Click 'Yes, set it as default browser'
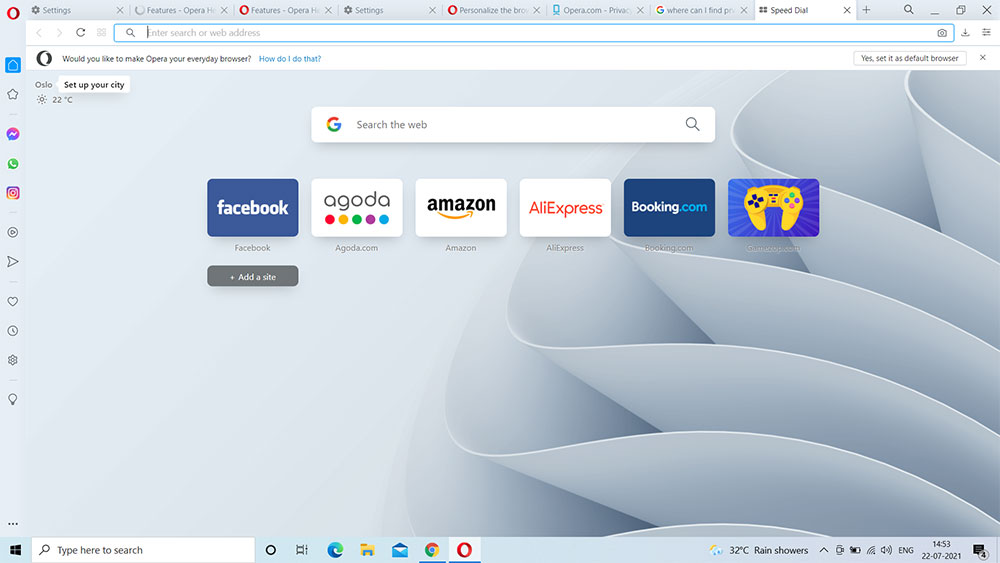 tap(909, 58)
